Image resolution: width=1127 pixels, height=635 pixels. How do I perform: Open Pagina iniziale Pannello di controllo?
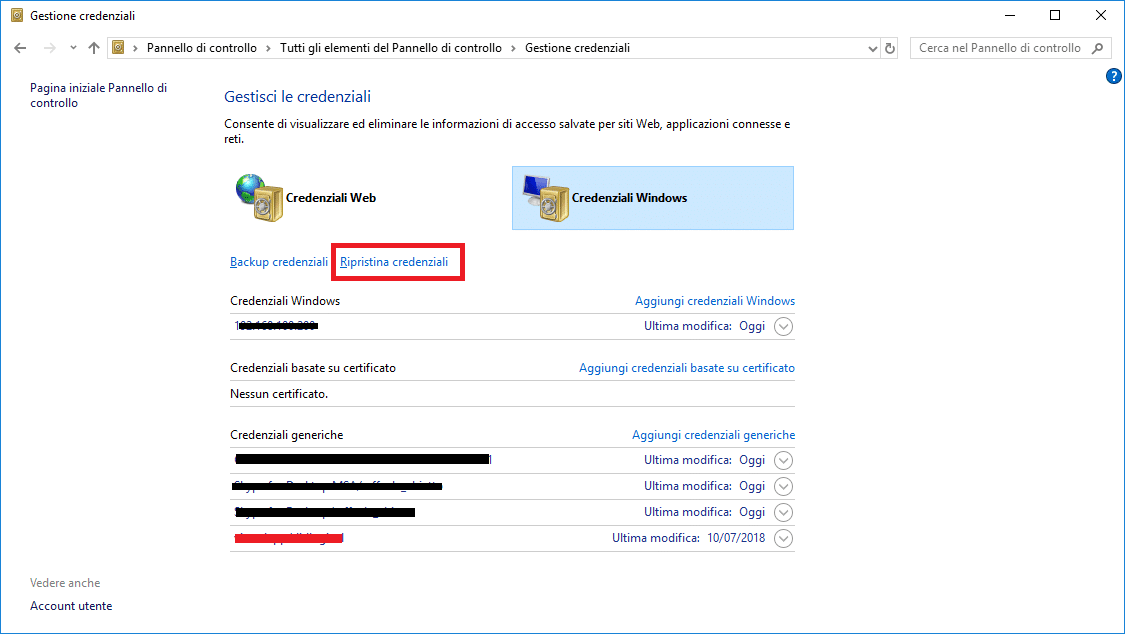pyautogui.click(x=98, y=95)
